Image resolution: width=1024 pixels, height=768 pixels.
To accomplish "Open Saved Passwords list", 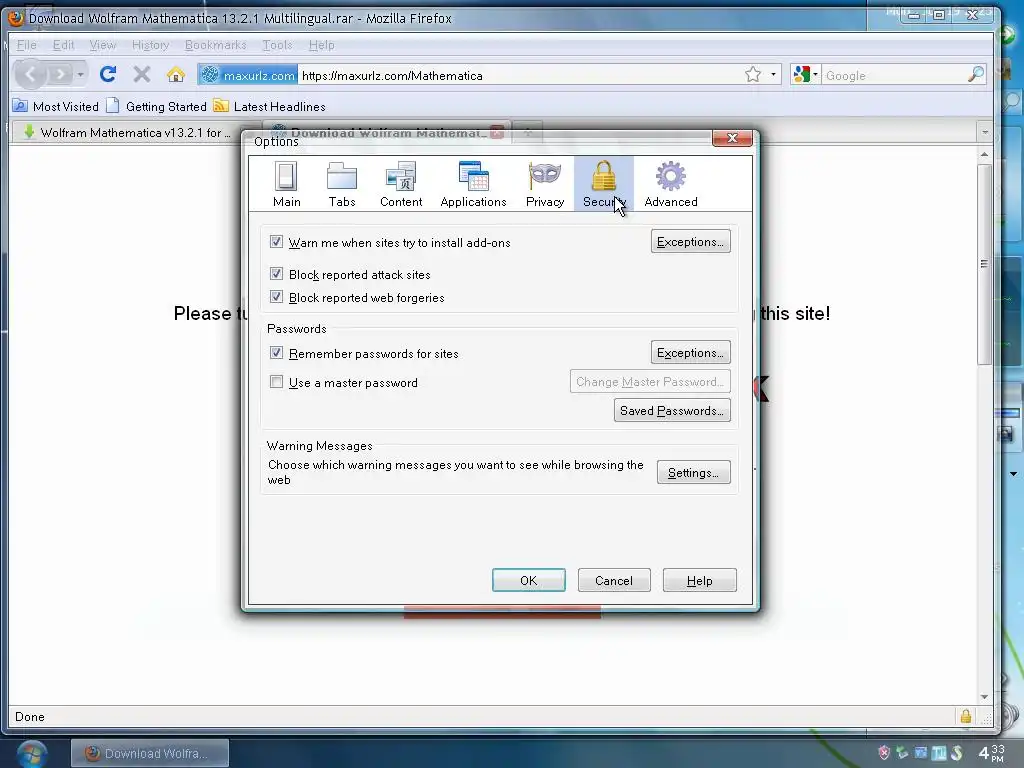I will click(x=672, y=410).
